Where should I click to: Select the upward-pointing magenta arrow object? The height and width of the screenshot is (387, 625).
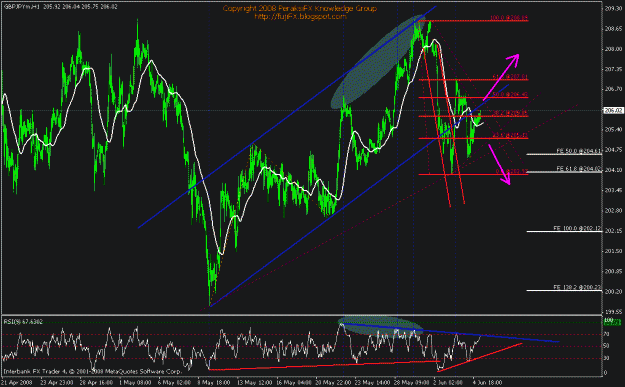click(501, 77)
